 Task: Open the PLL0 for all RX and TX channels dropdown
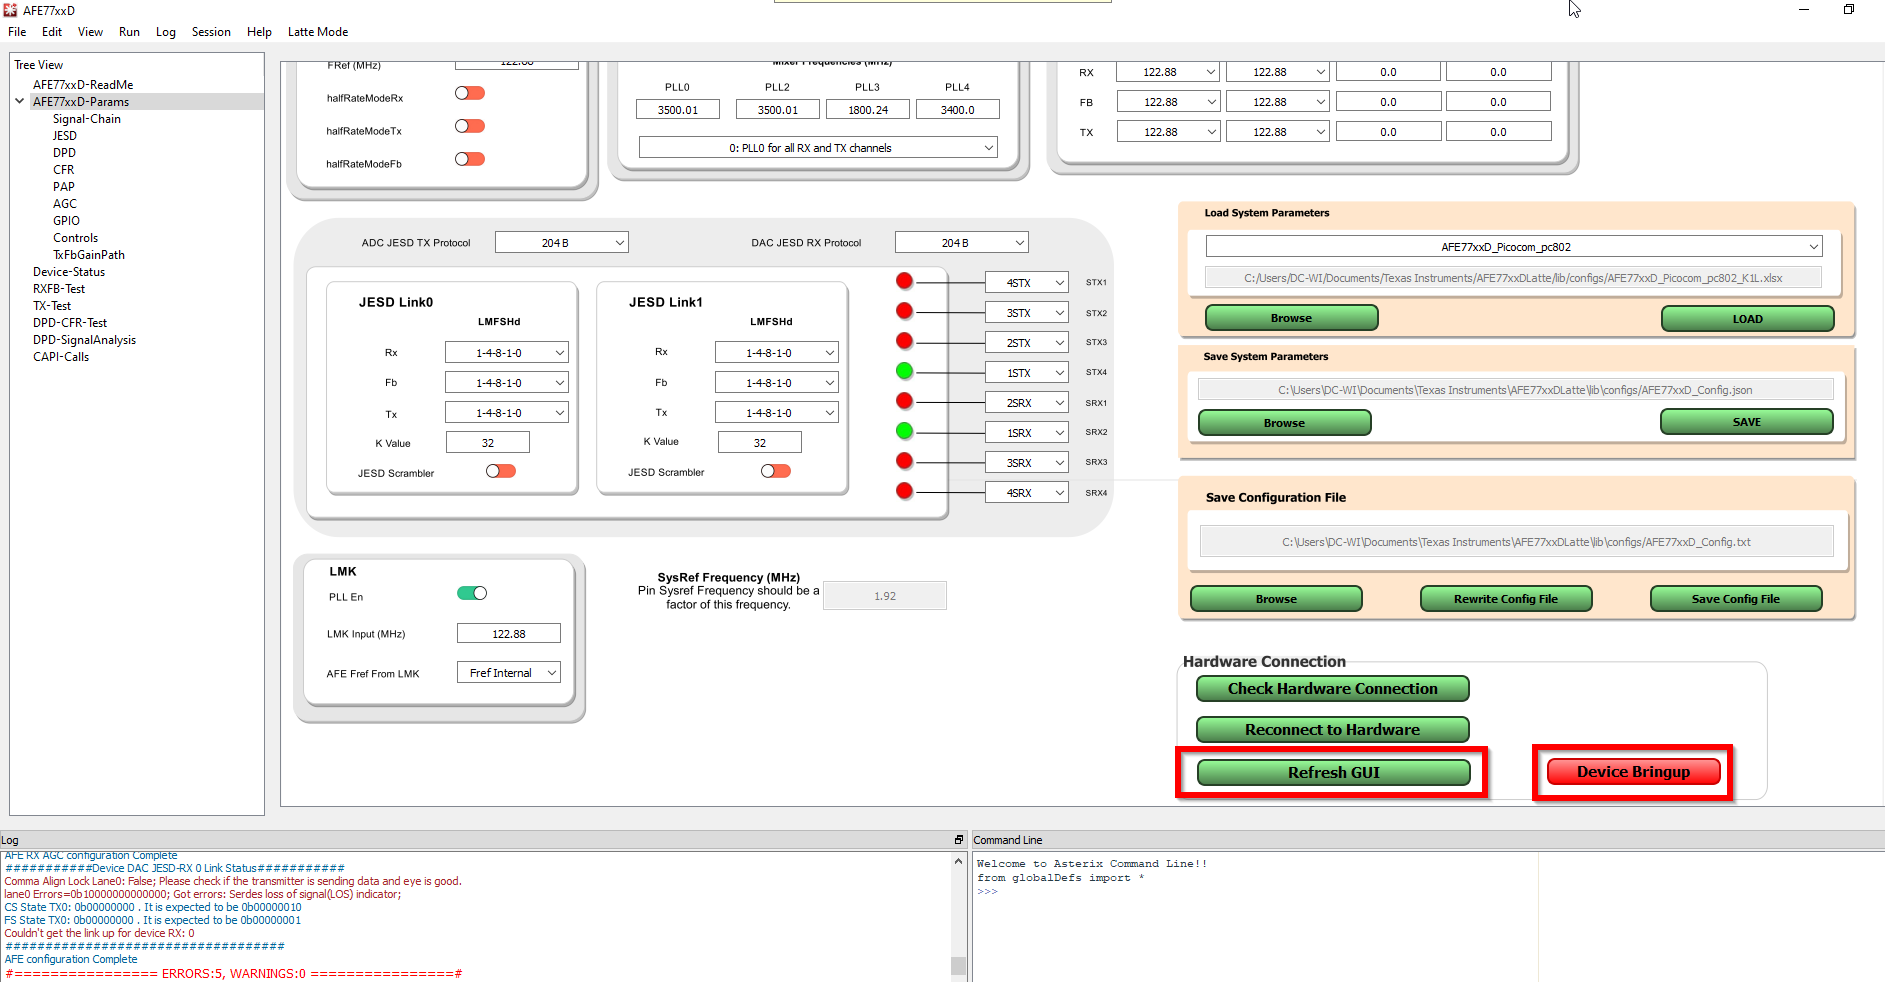[x=818, y=148]
